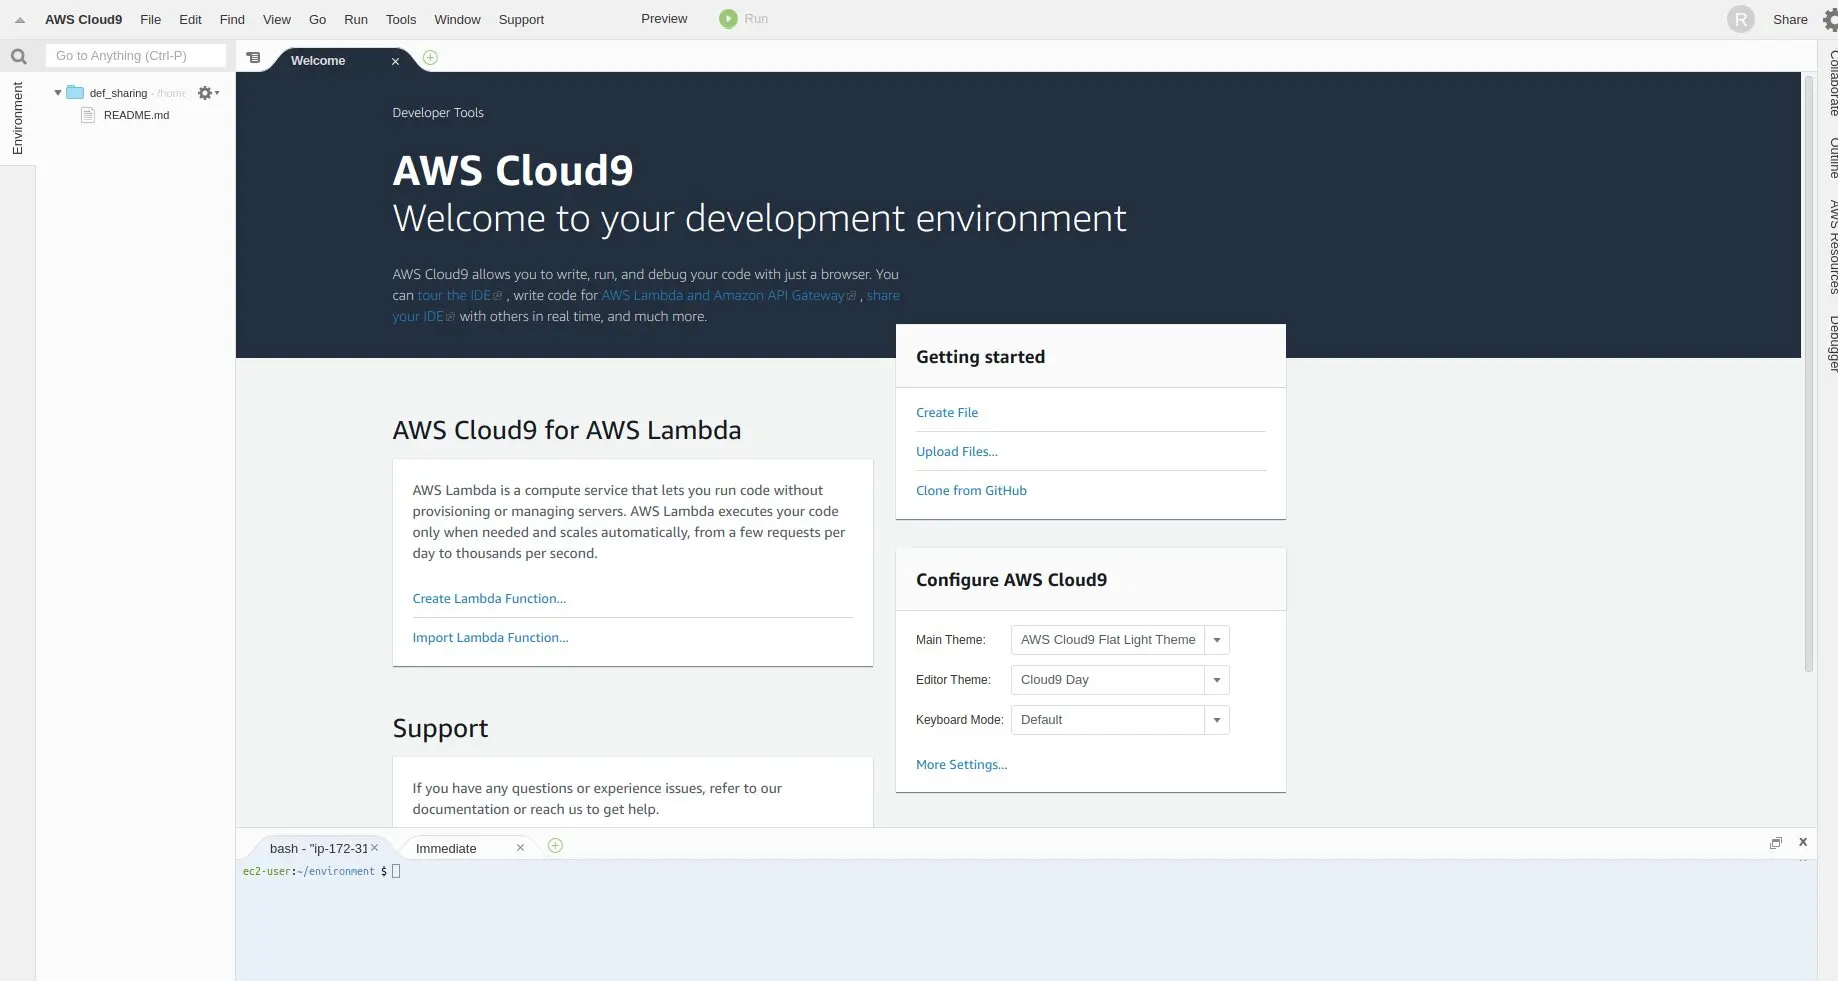Close the console panel with X icon

pos(1803,842)
